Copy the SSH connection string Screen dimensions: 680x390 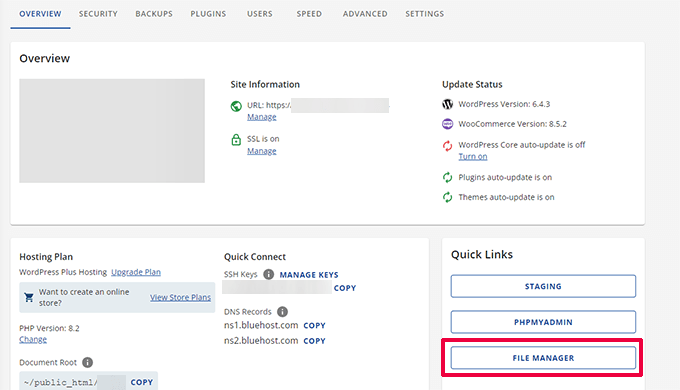(345, 288)
